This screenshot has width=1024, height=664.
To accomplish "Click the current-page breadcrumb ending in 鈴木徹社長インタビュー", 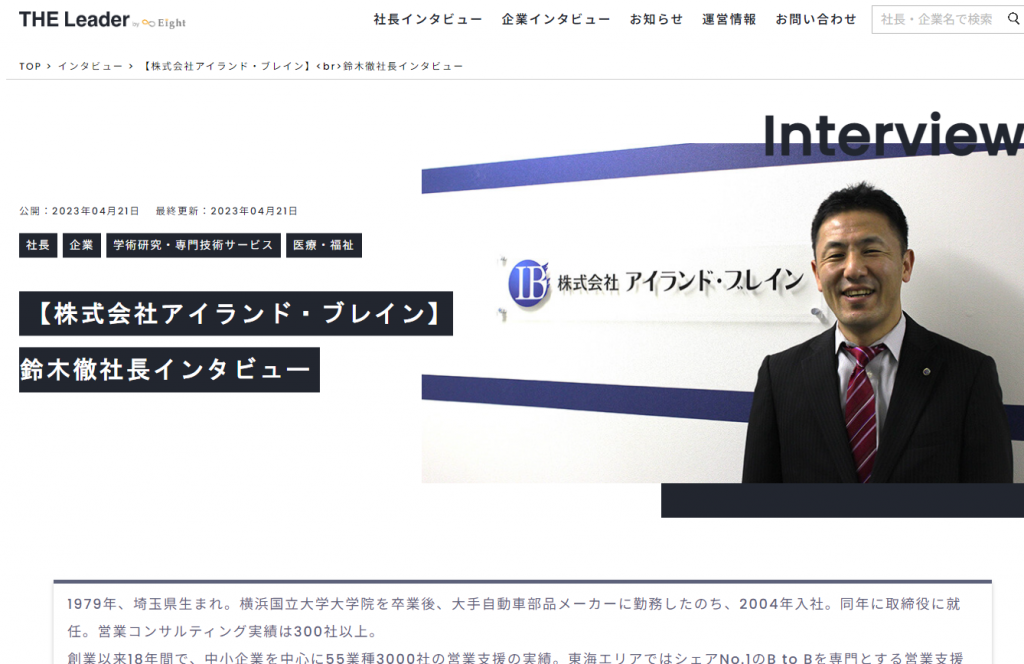I will [303, 66].
